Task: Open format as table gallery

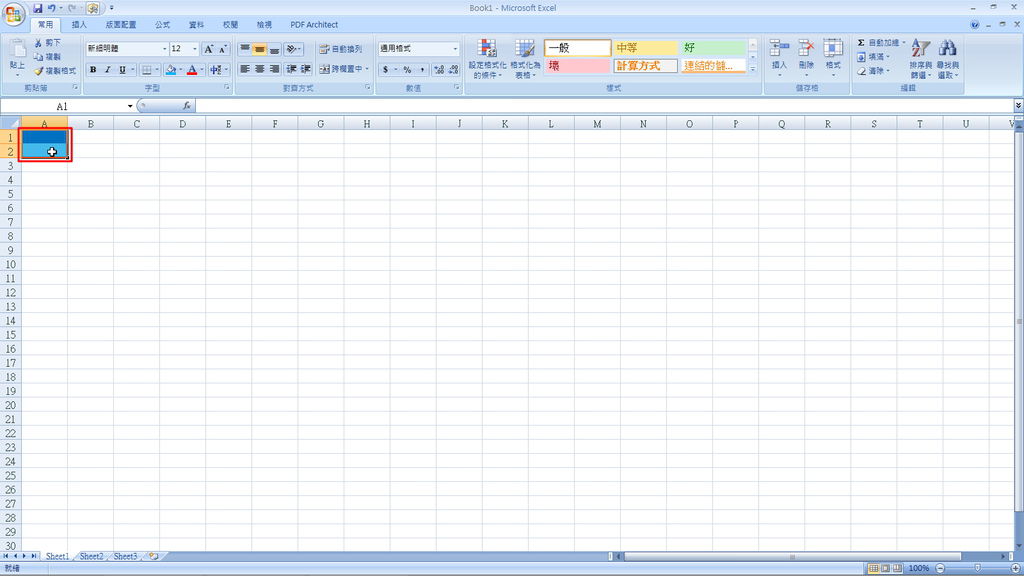Action: point(525,59)
